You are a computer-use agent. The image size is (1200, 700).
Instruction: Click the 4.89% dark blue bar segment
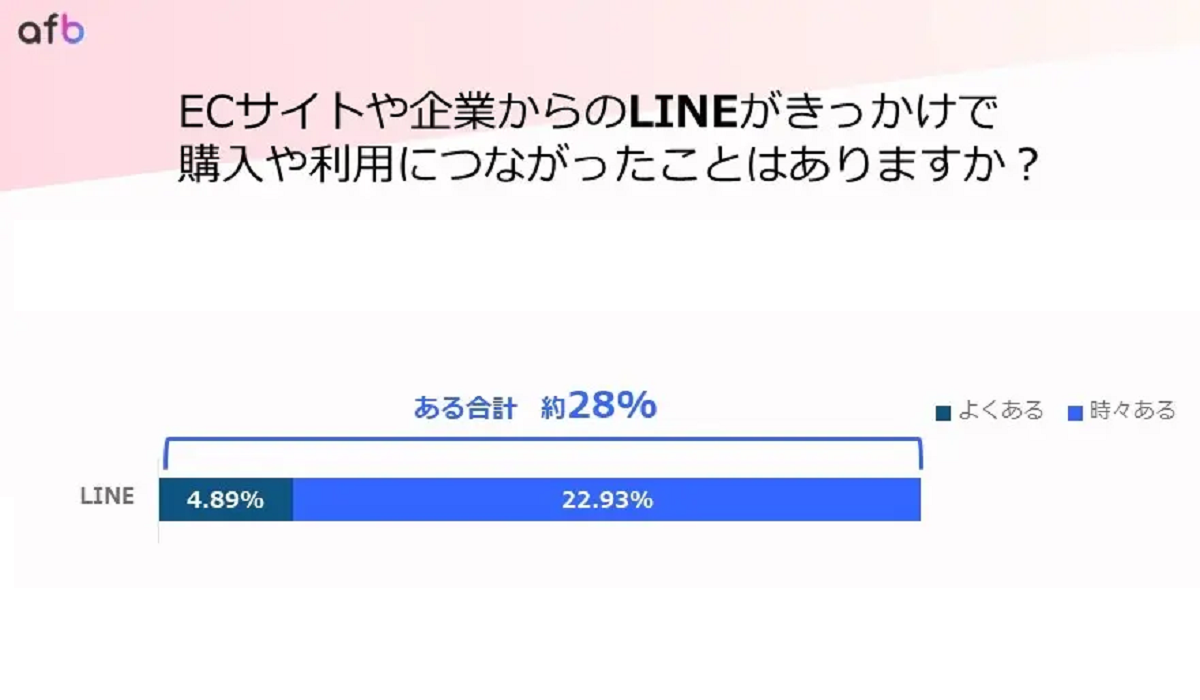226,500
